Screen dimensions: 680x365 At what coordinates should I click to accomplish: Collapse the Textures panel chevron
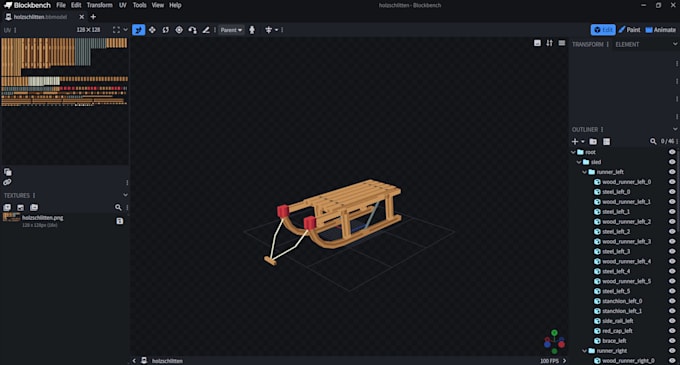tap(125, 195)
